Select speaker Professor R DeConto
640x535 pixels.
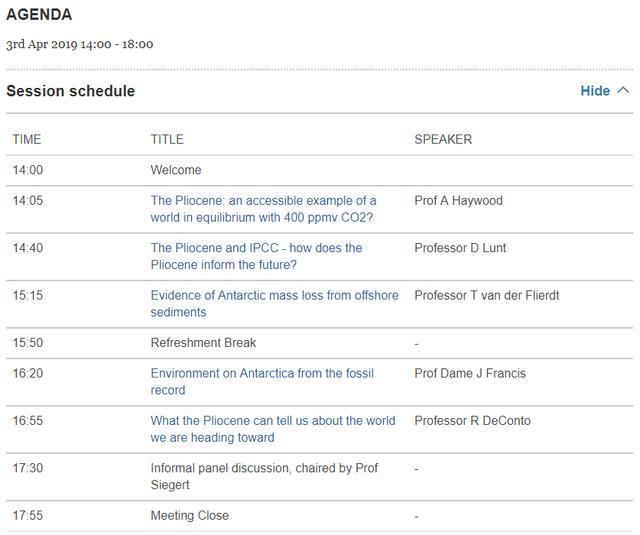pos(472,420)
